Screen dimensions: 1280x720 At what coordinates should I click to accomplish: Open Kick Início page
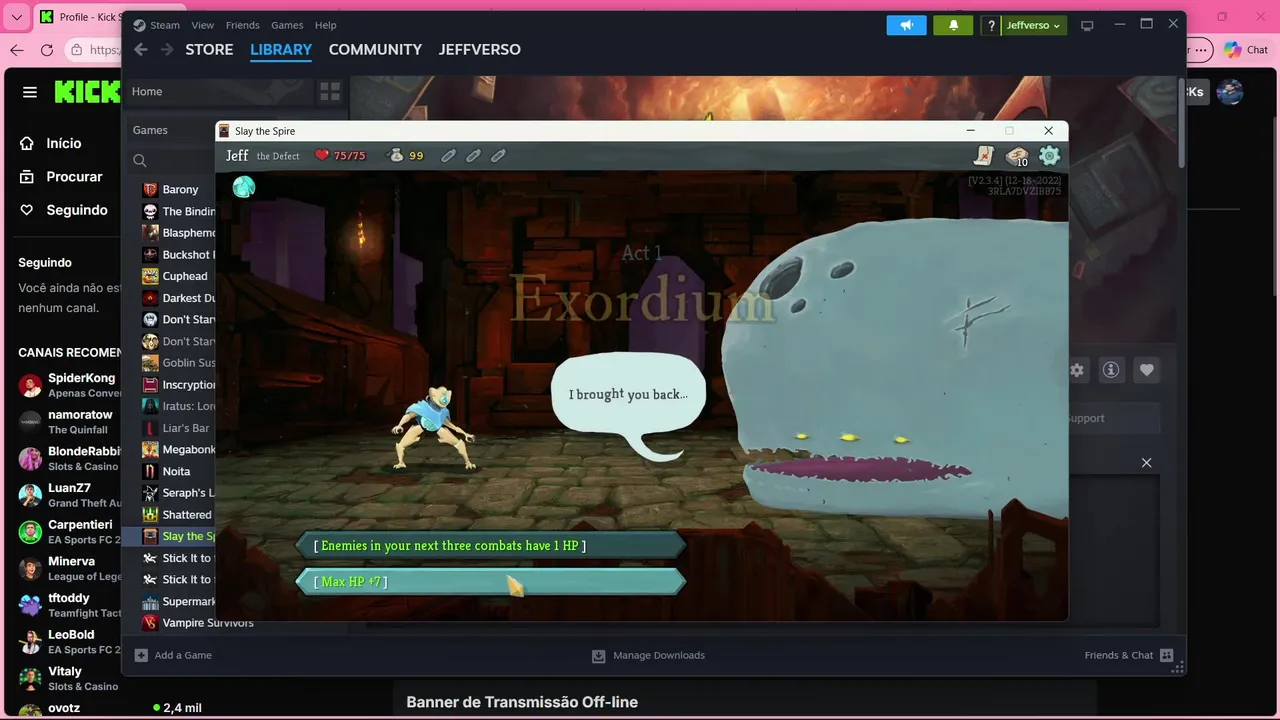click(63, 143)
